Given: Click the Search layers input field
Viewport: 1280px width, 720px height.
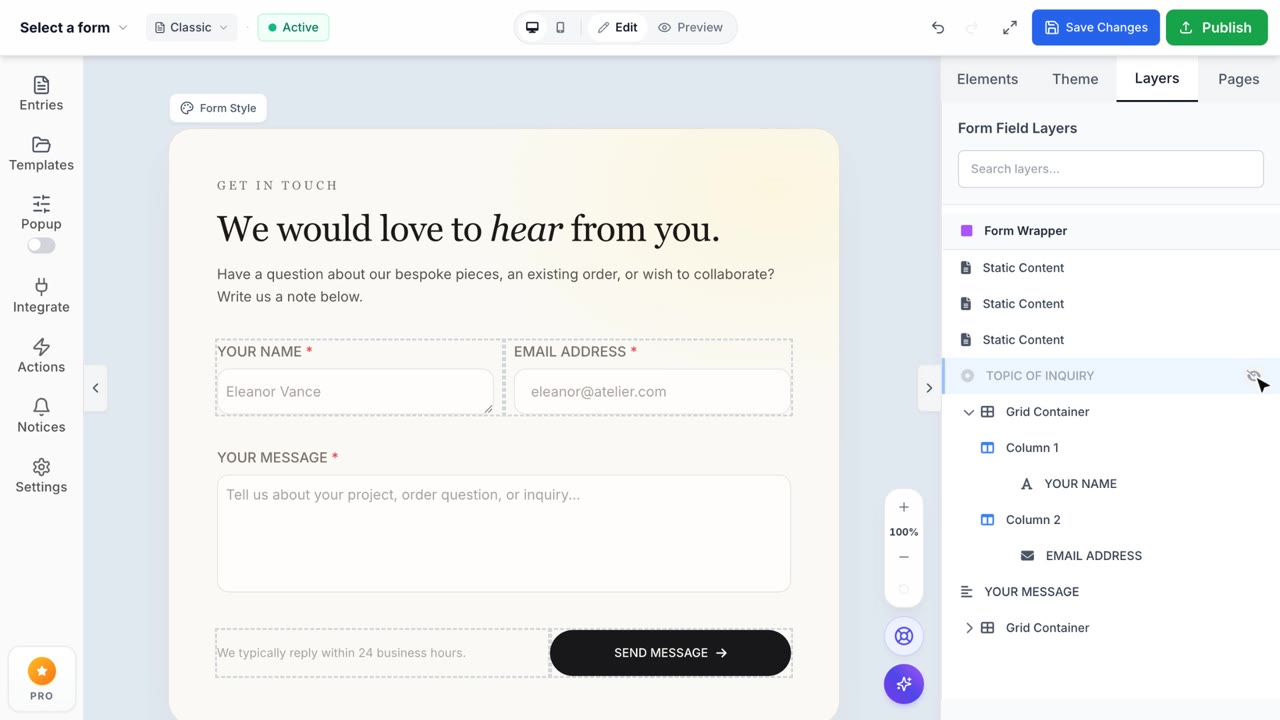Looking at the screenshot, I should (1110, 169).
